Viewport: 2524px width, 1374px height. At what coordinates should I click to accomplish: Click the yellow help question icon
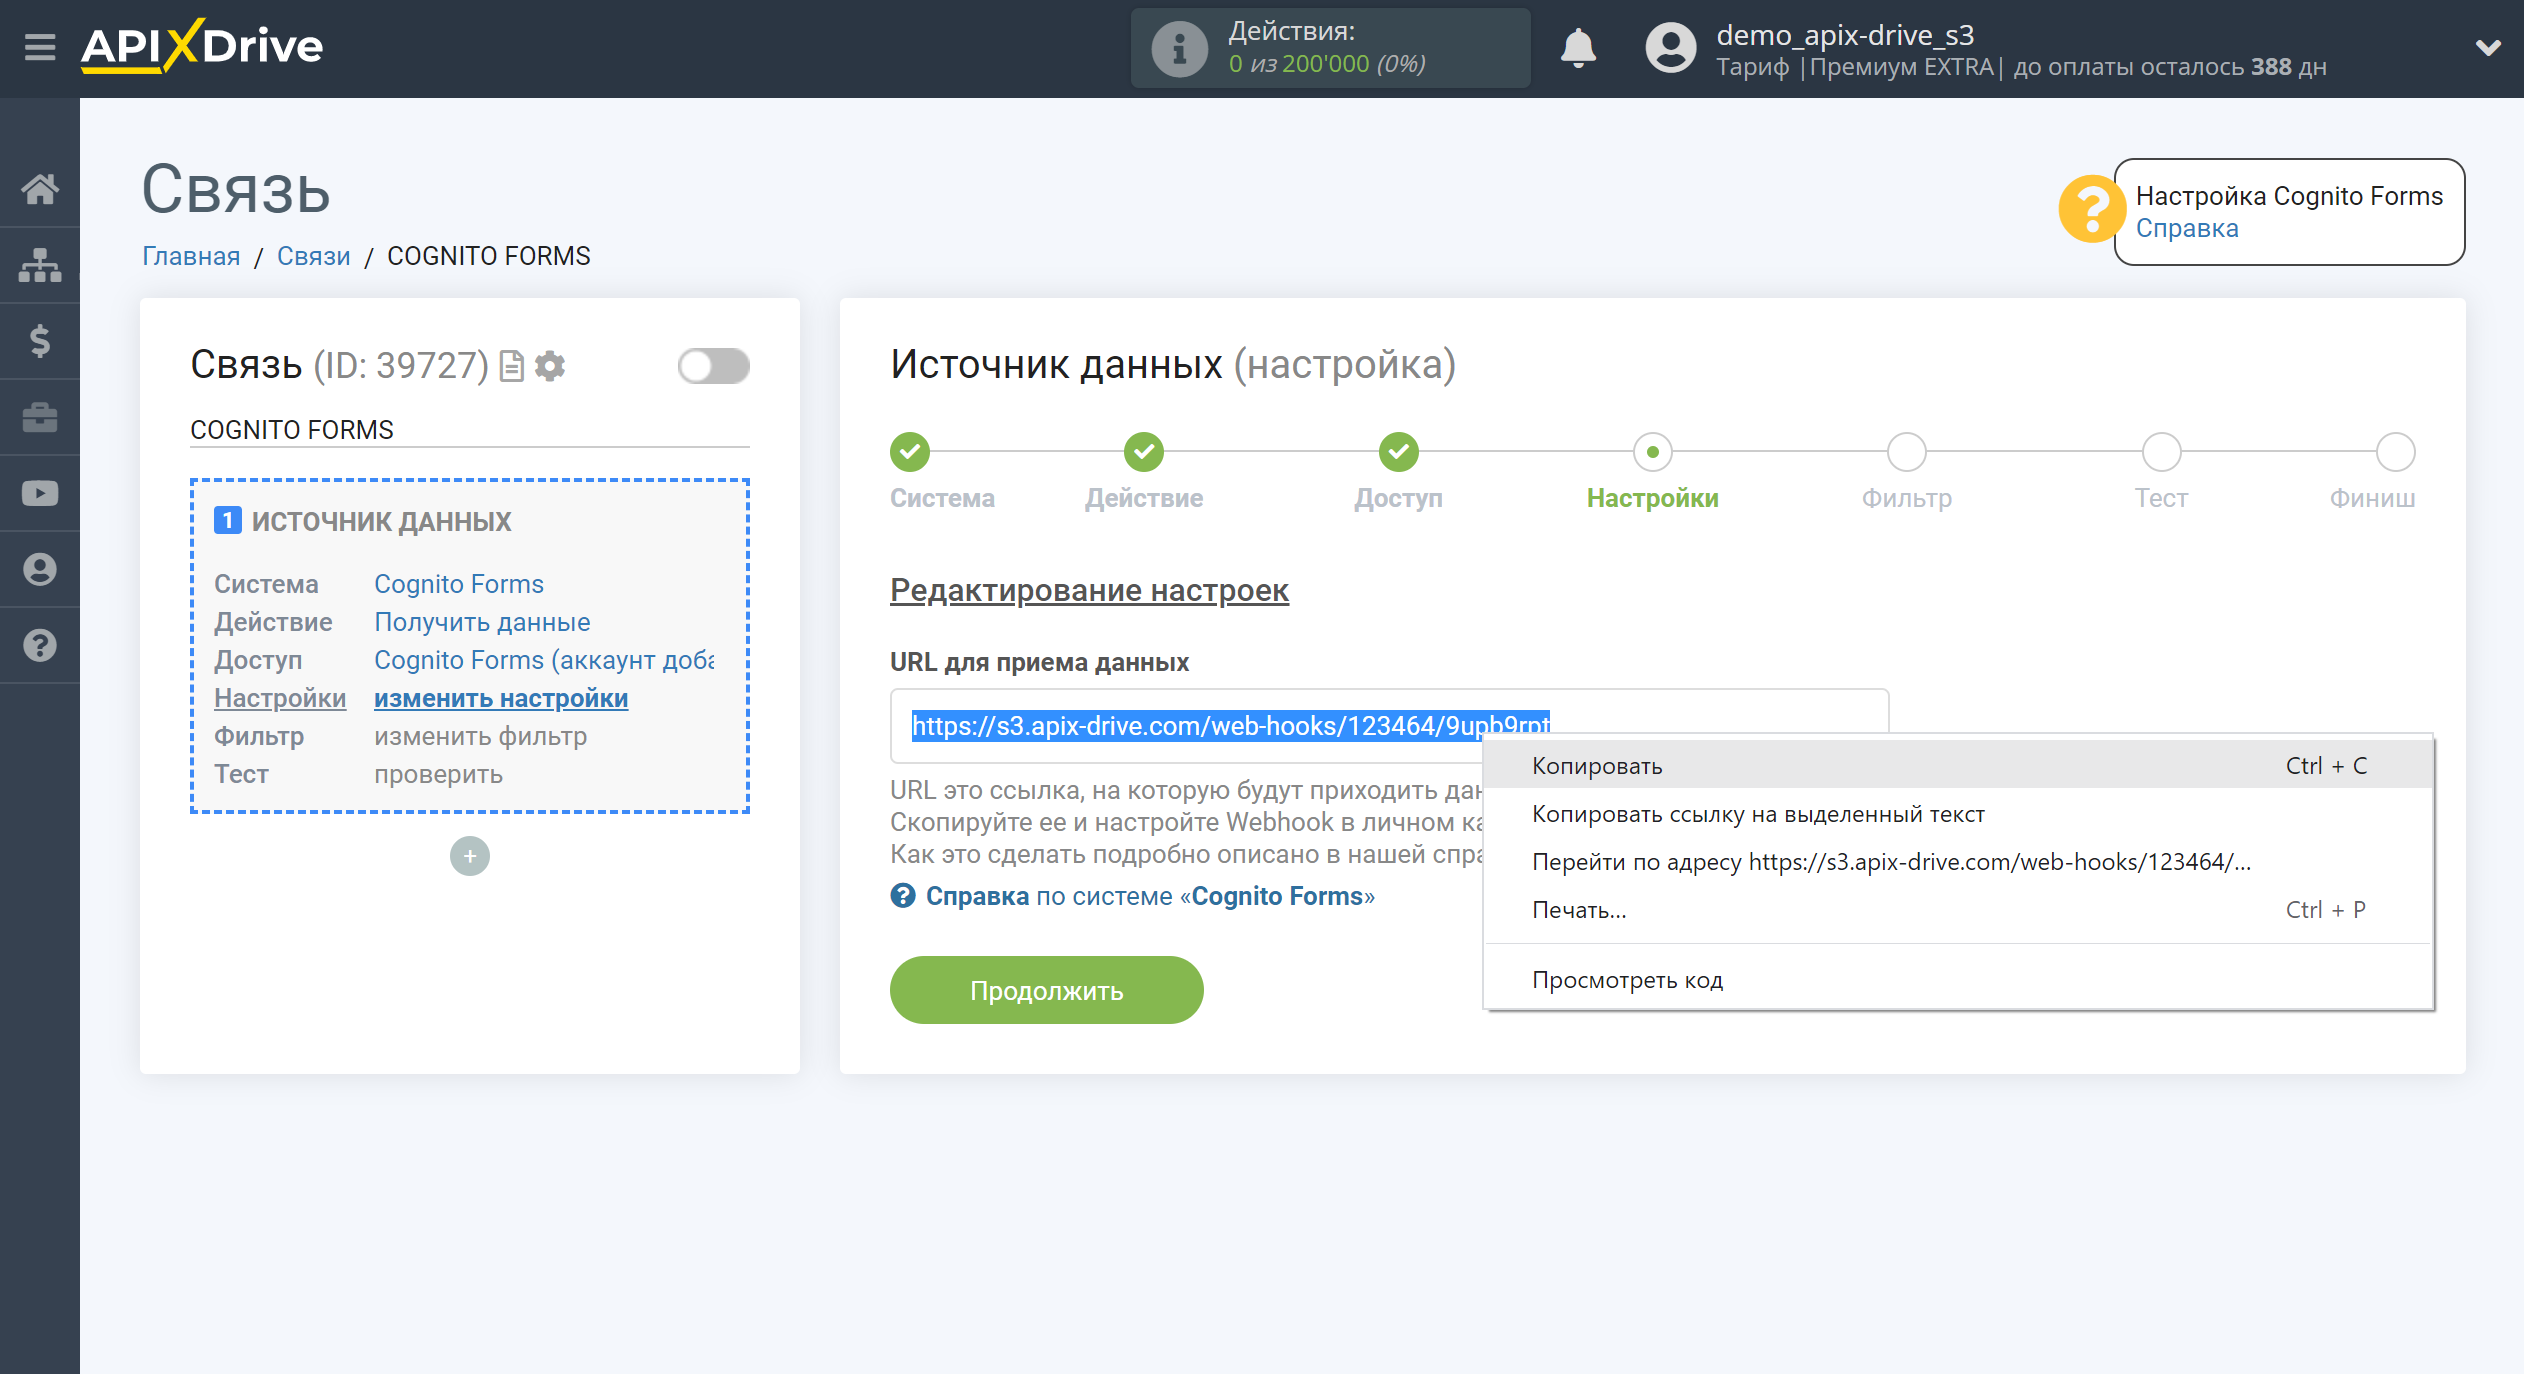pyautogui.click(x=2090, y=209)
